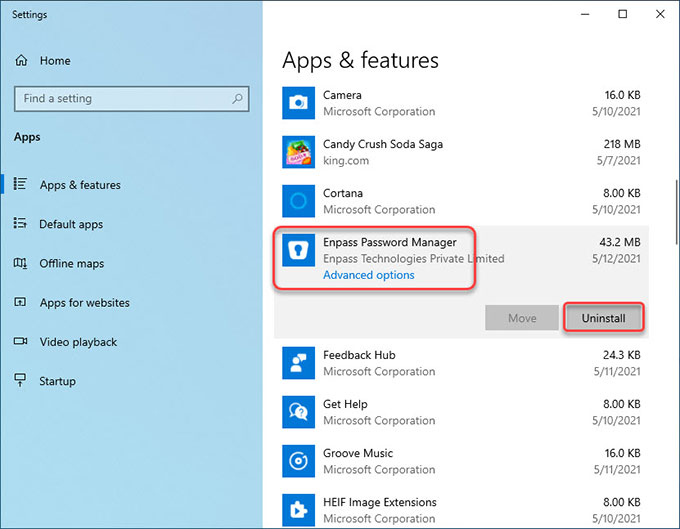Open Offline maps settings
Image resolution: width=680 pixels, height=529 pixels.
[x=72, y=264]
